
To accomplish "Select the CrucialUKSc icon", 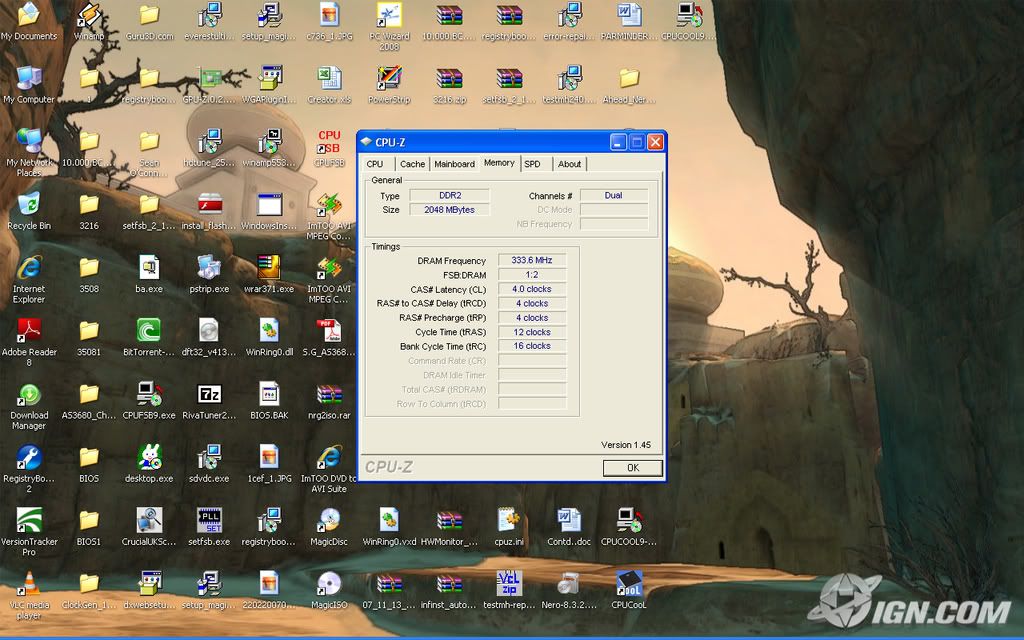I will pyautogui.click(x=150, y=521).
